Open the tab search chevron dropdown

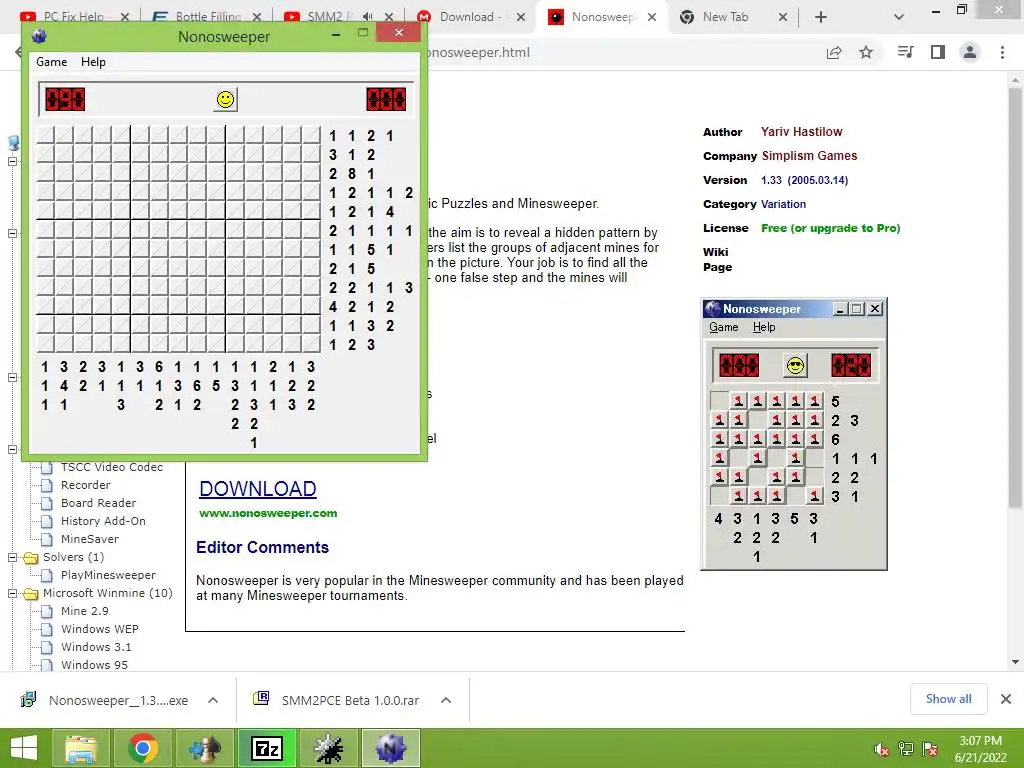(x=899, y=17)
